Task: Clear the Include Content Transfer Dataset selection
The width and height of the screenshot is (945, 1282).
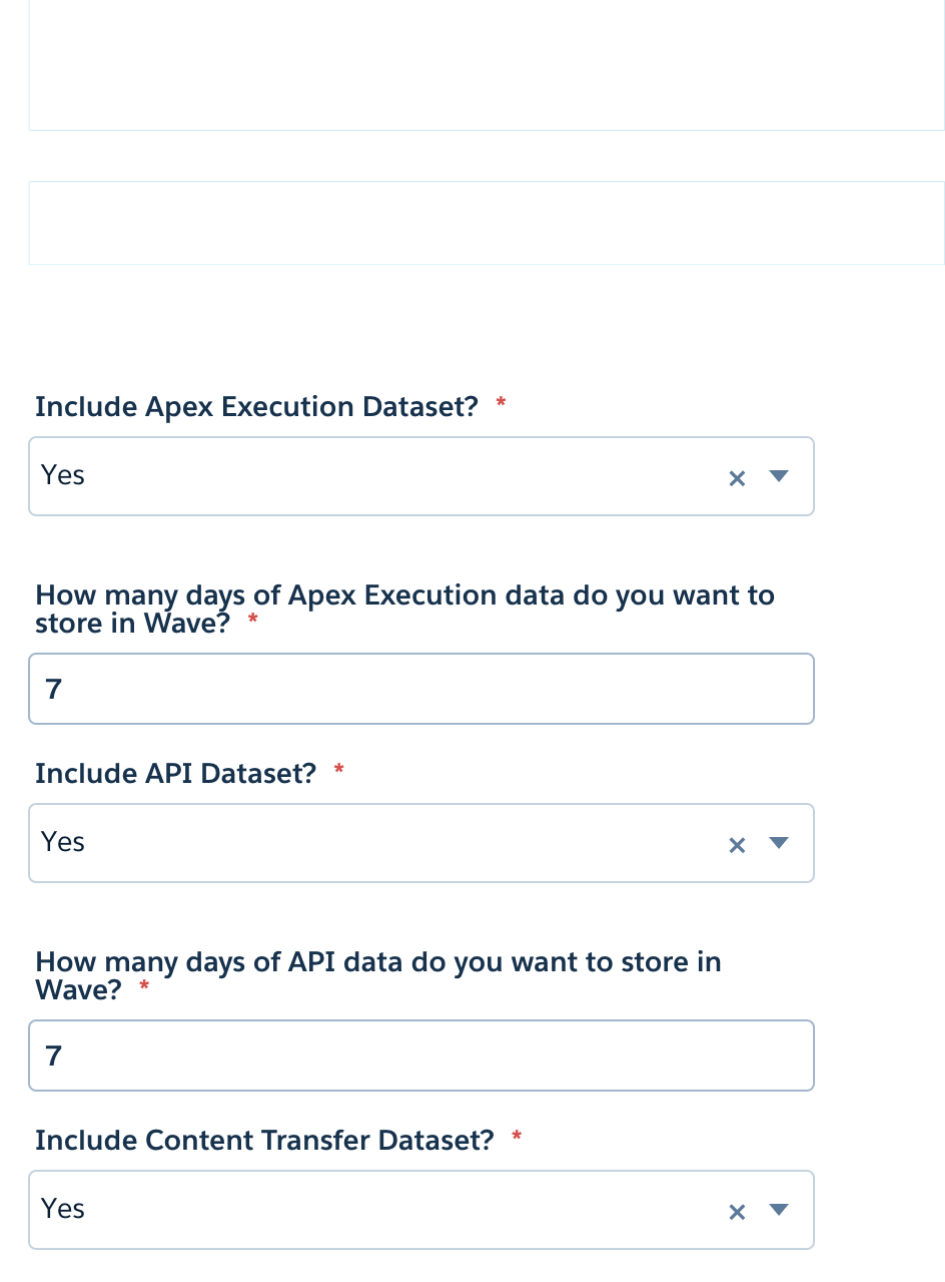Action: pyautogui.click(x=737, y=1212)
